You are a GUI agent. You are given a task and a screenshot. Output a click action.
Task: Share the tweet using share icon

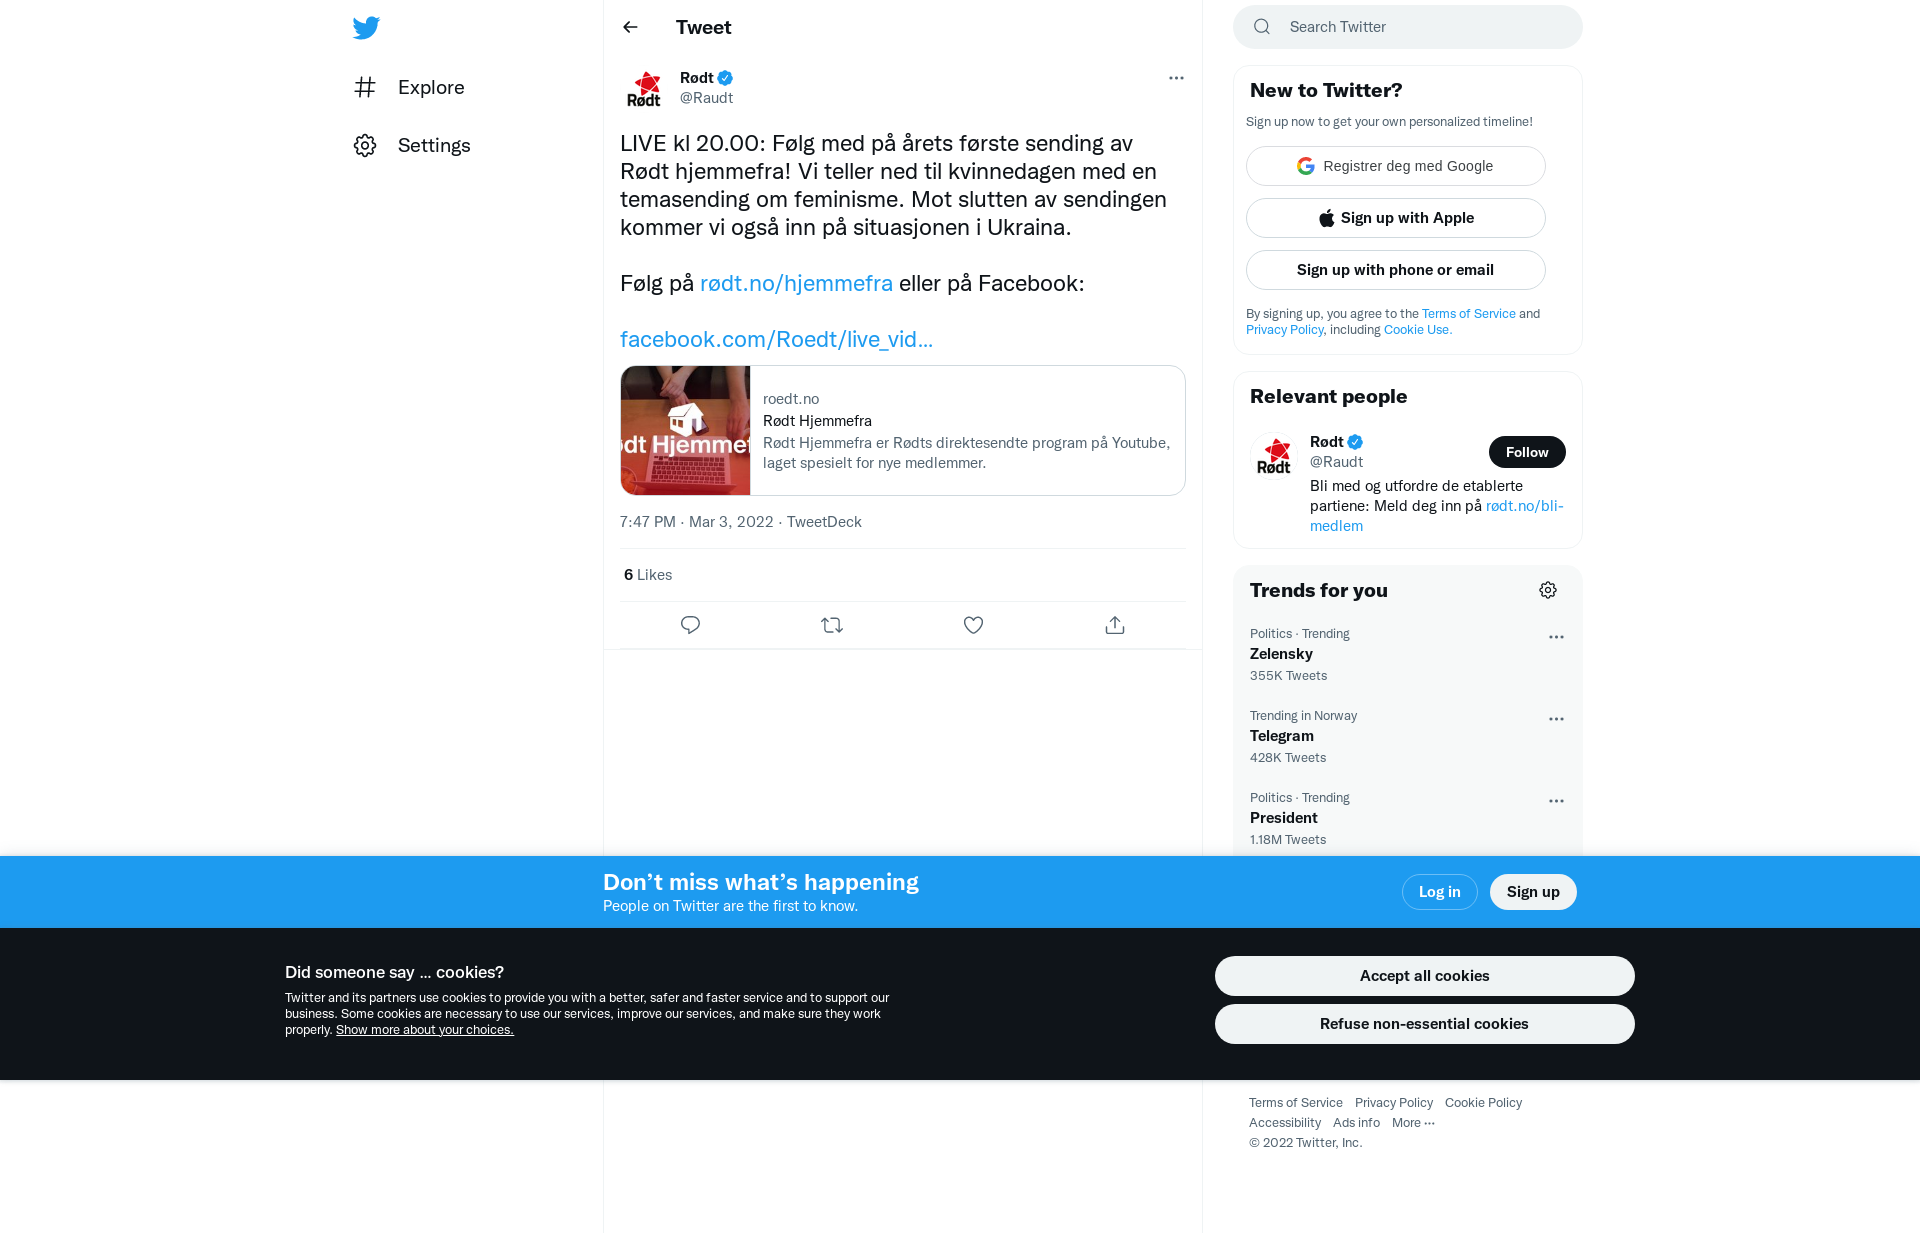pos(1115,625)
